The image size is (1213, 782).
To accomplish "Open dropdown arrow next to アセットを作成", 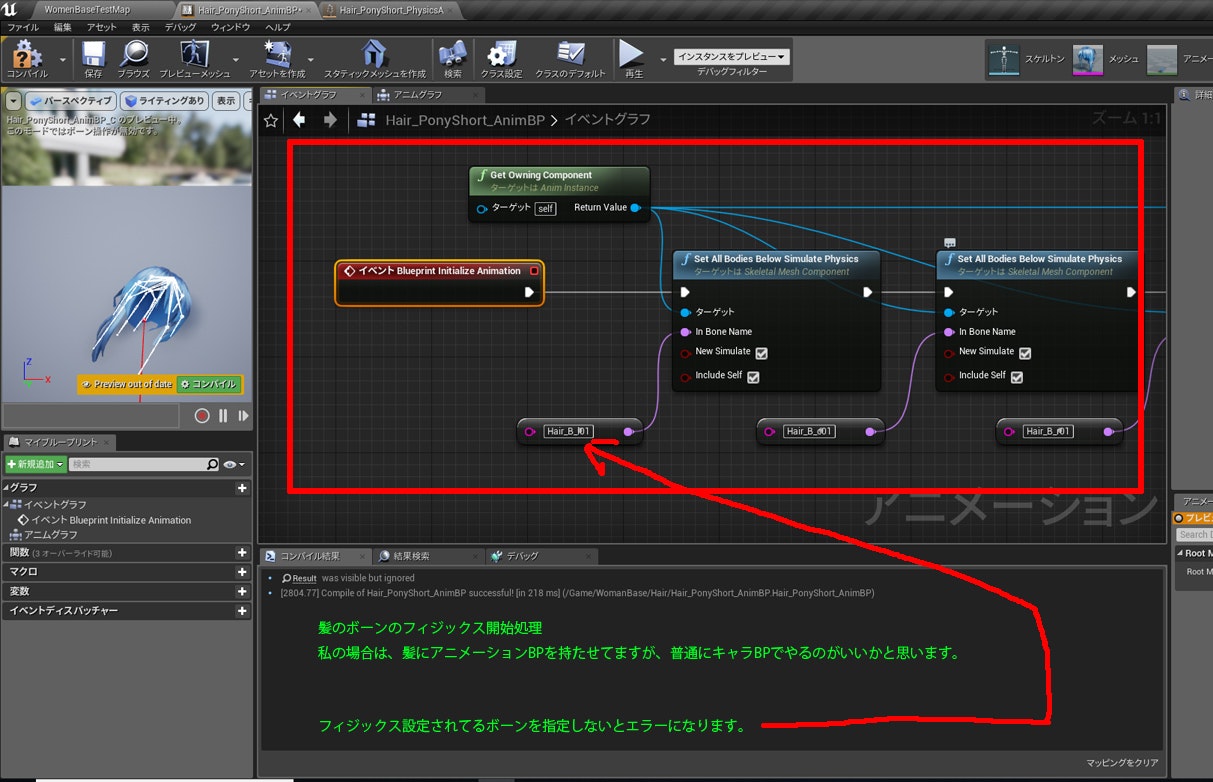I will [x=311, y=60].
